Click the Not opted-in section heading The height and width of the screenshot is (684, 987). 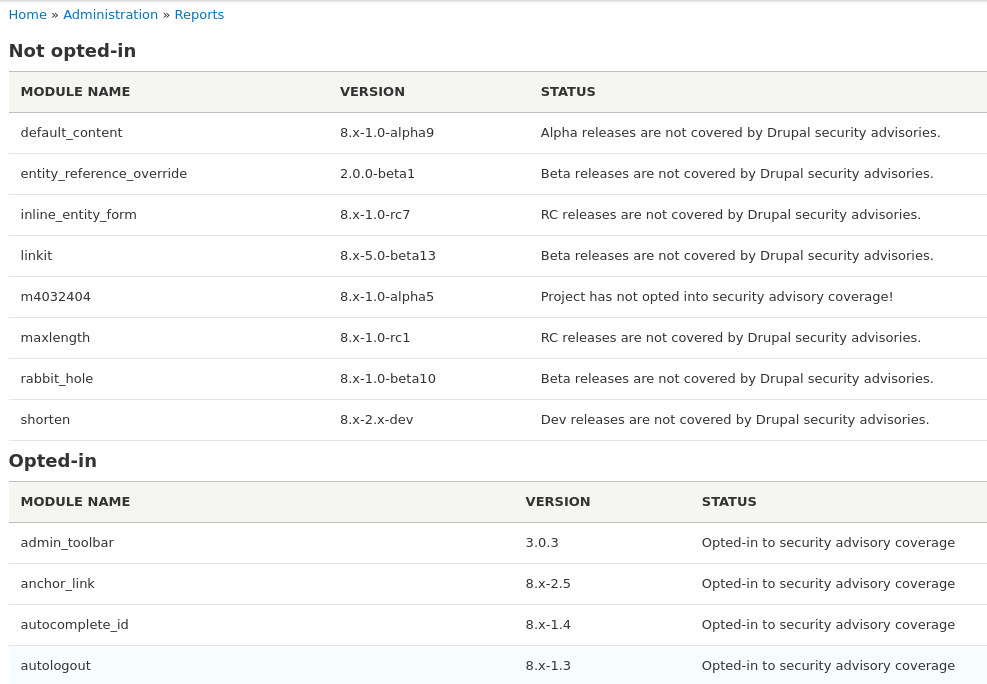coord(72,50)
